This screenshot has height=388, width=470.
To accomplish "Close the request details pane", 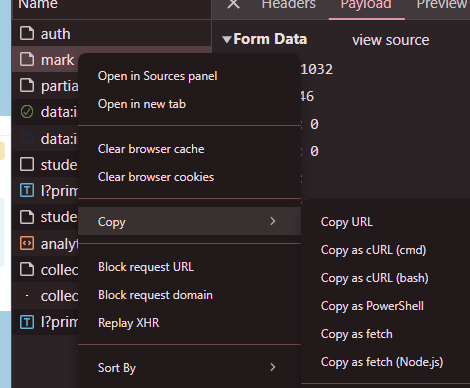I will pos(233,4).
